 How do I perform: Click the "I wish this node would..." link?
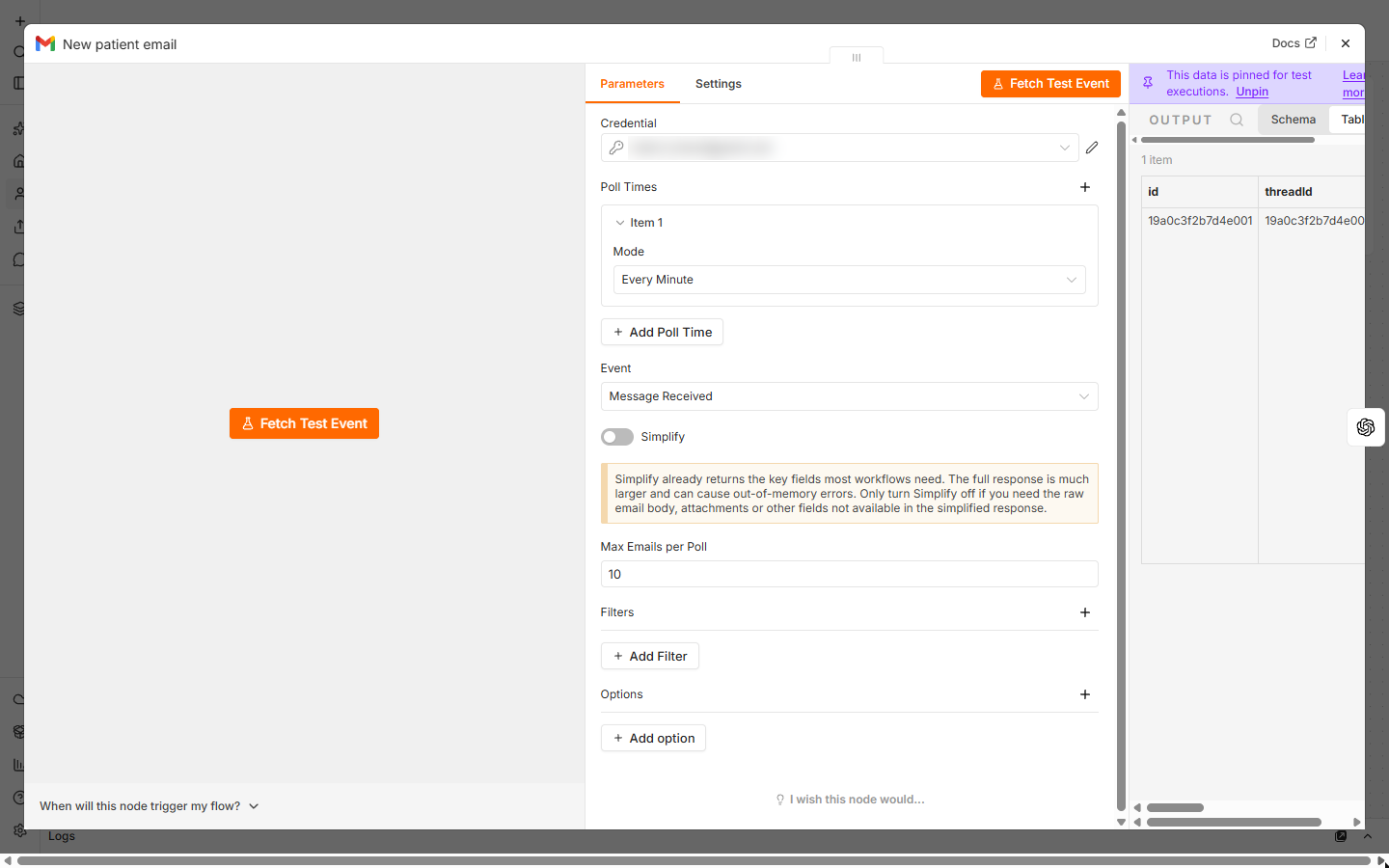[x=850, y=800]
